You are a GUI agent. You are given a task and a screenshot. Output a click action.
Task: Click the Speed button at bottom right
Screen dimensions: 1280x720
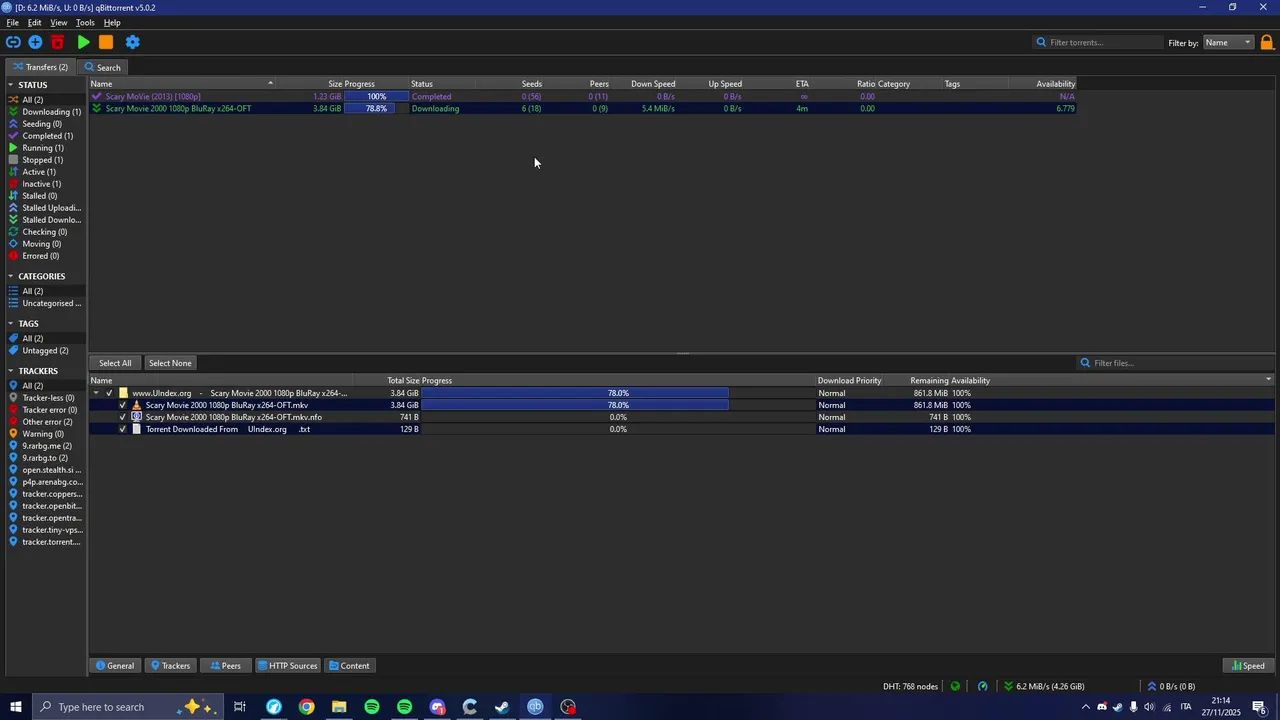coord(1248,666)
